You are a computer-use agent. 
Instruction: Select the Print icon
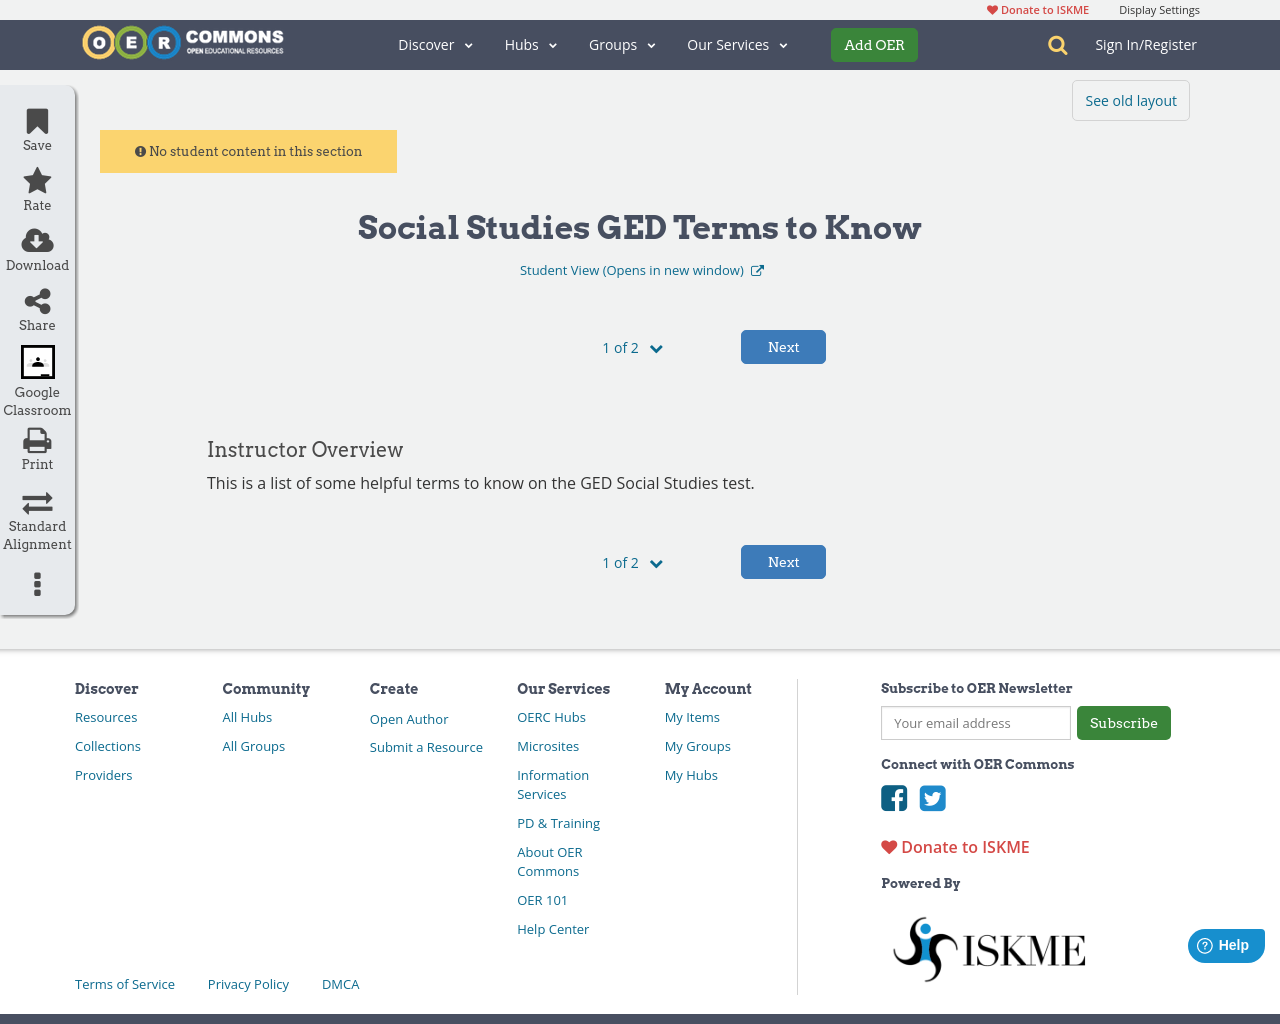[37, 440]
